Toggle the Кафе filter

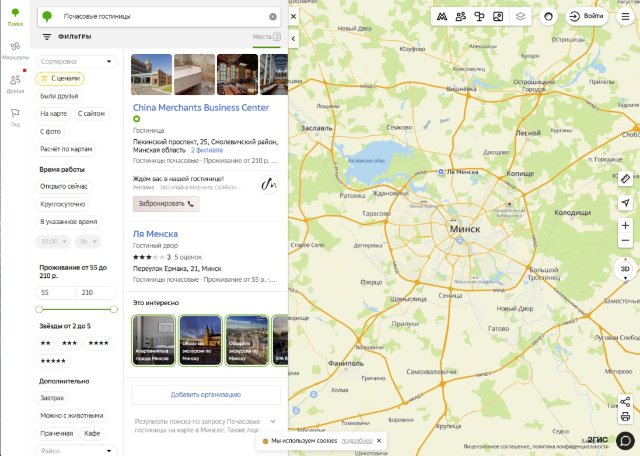(x=92, y=434)
